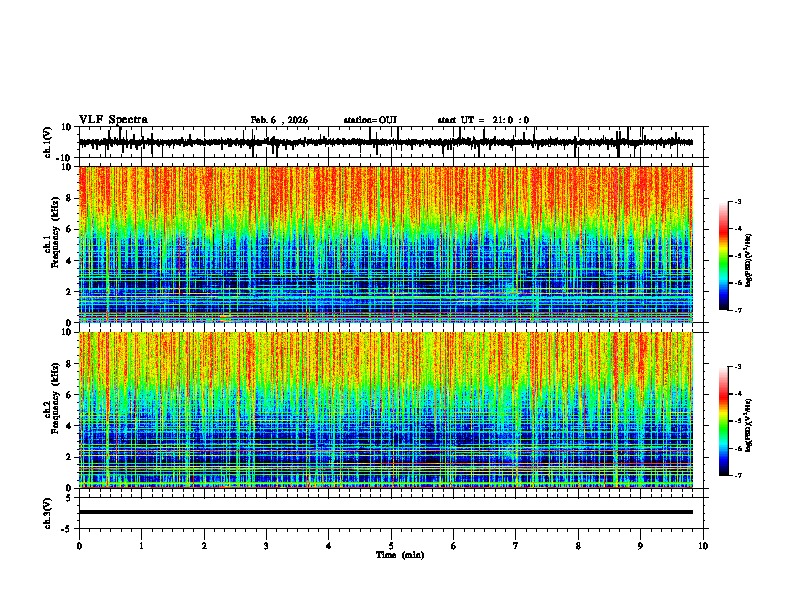This screenshot has width=792, height=612.
Task: Click the ch.2 spectrogram panel
Action: 386,410
